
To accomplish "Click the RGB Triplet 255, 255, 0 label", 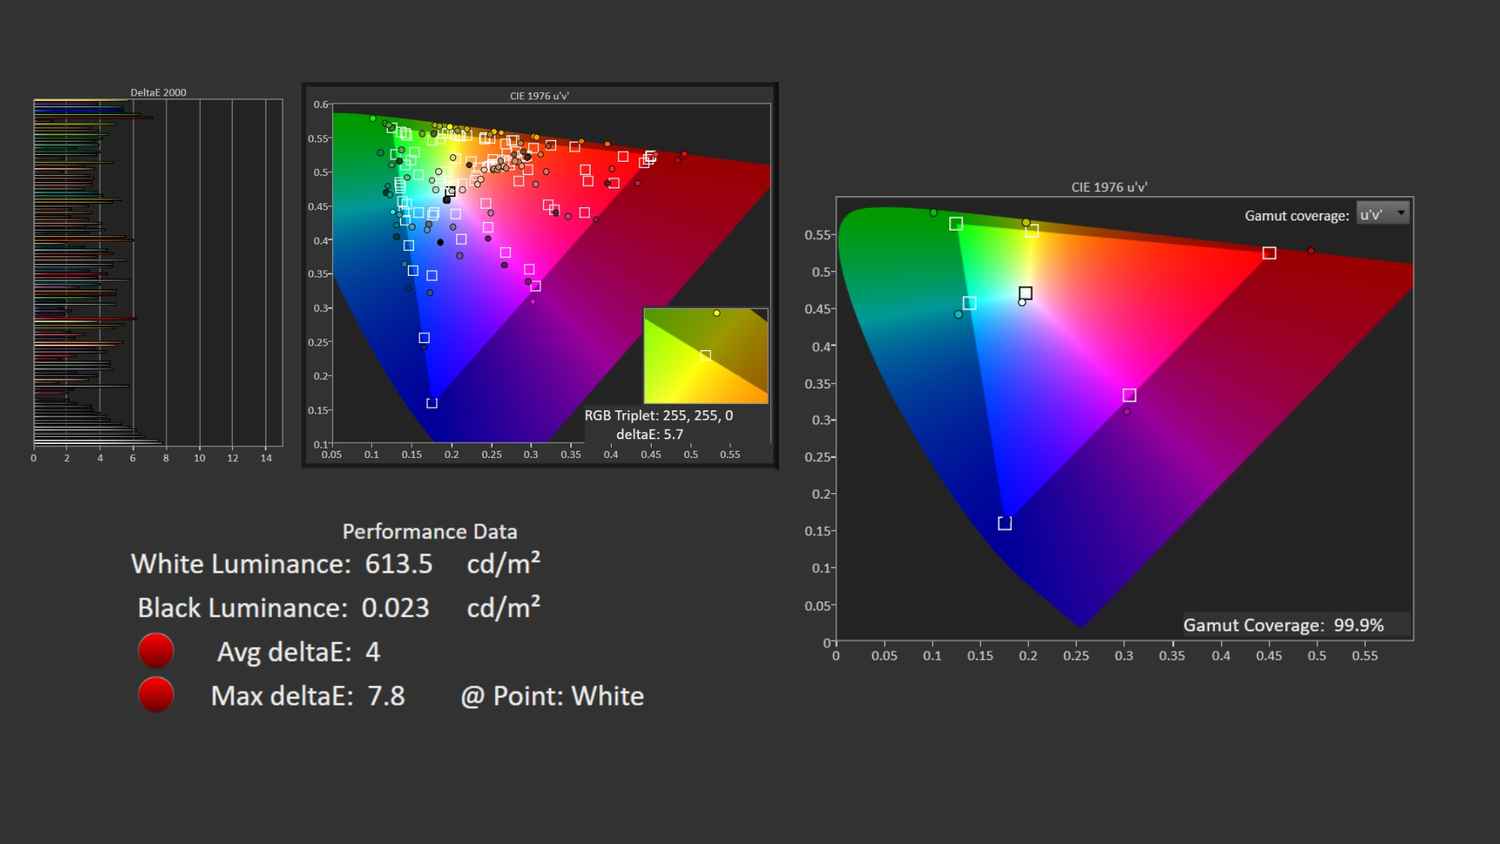I will 658,415.
